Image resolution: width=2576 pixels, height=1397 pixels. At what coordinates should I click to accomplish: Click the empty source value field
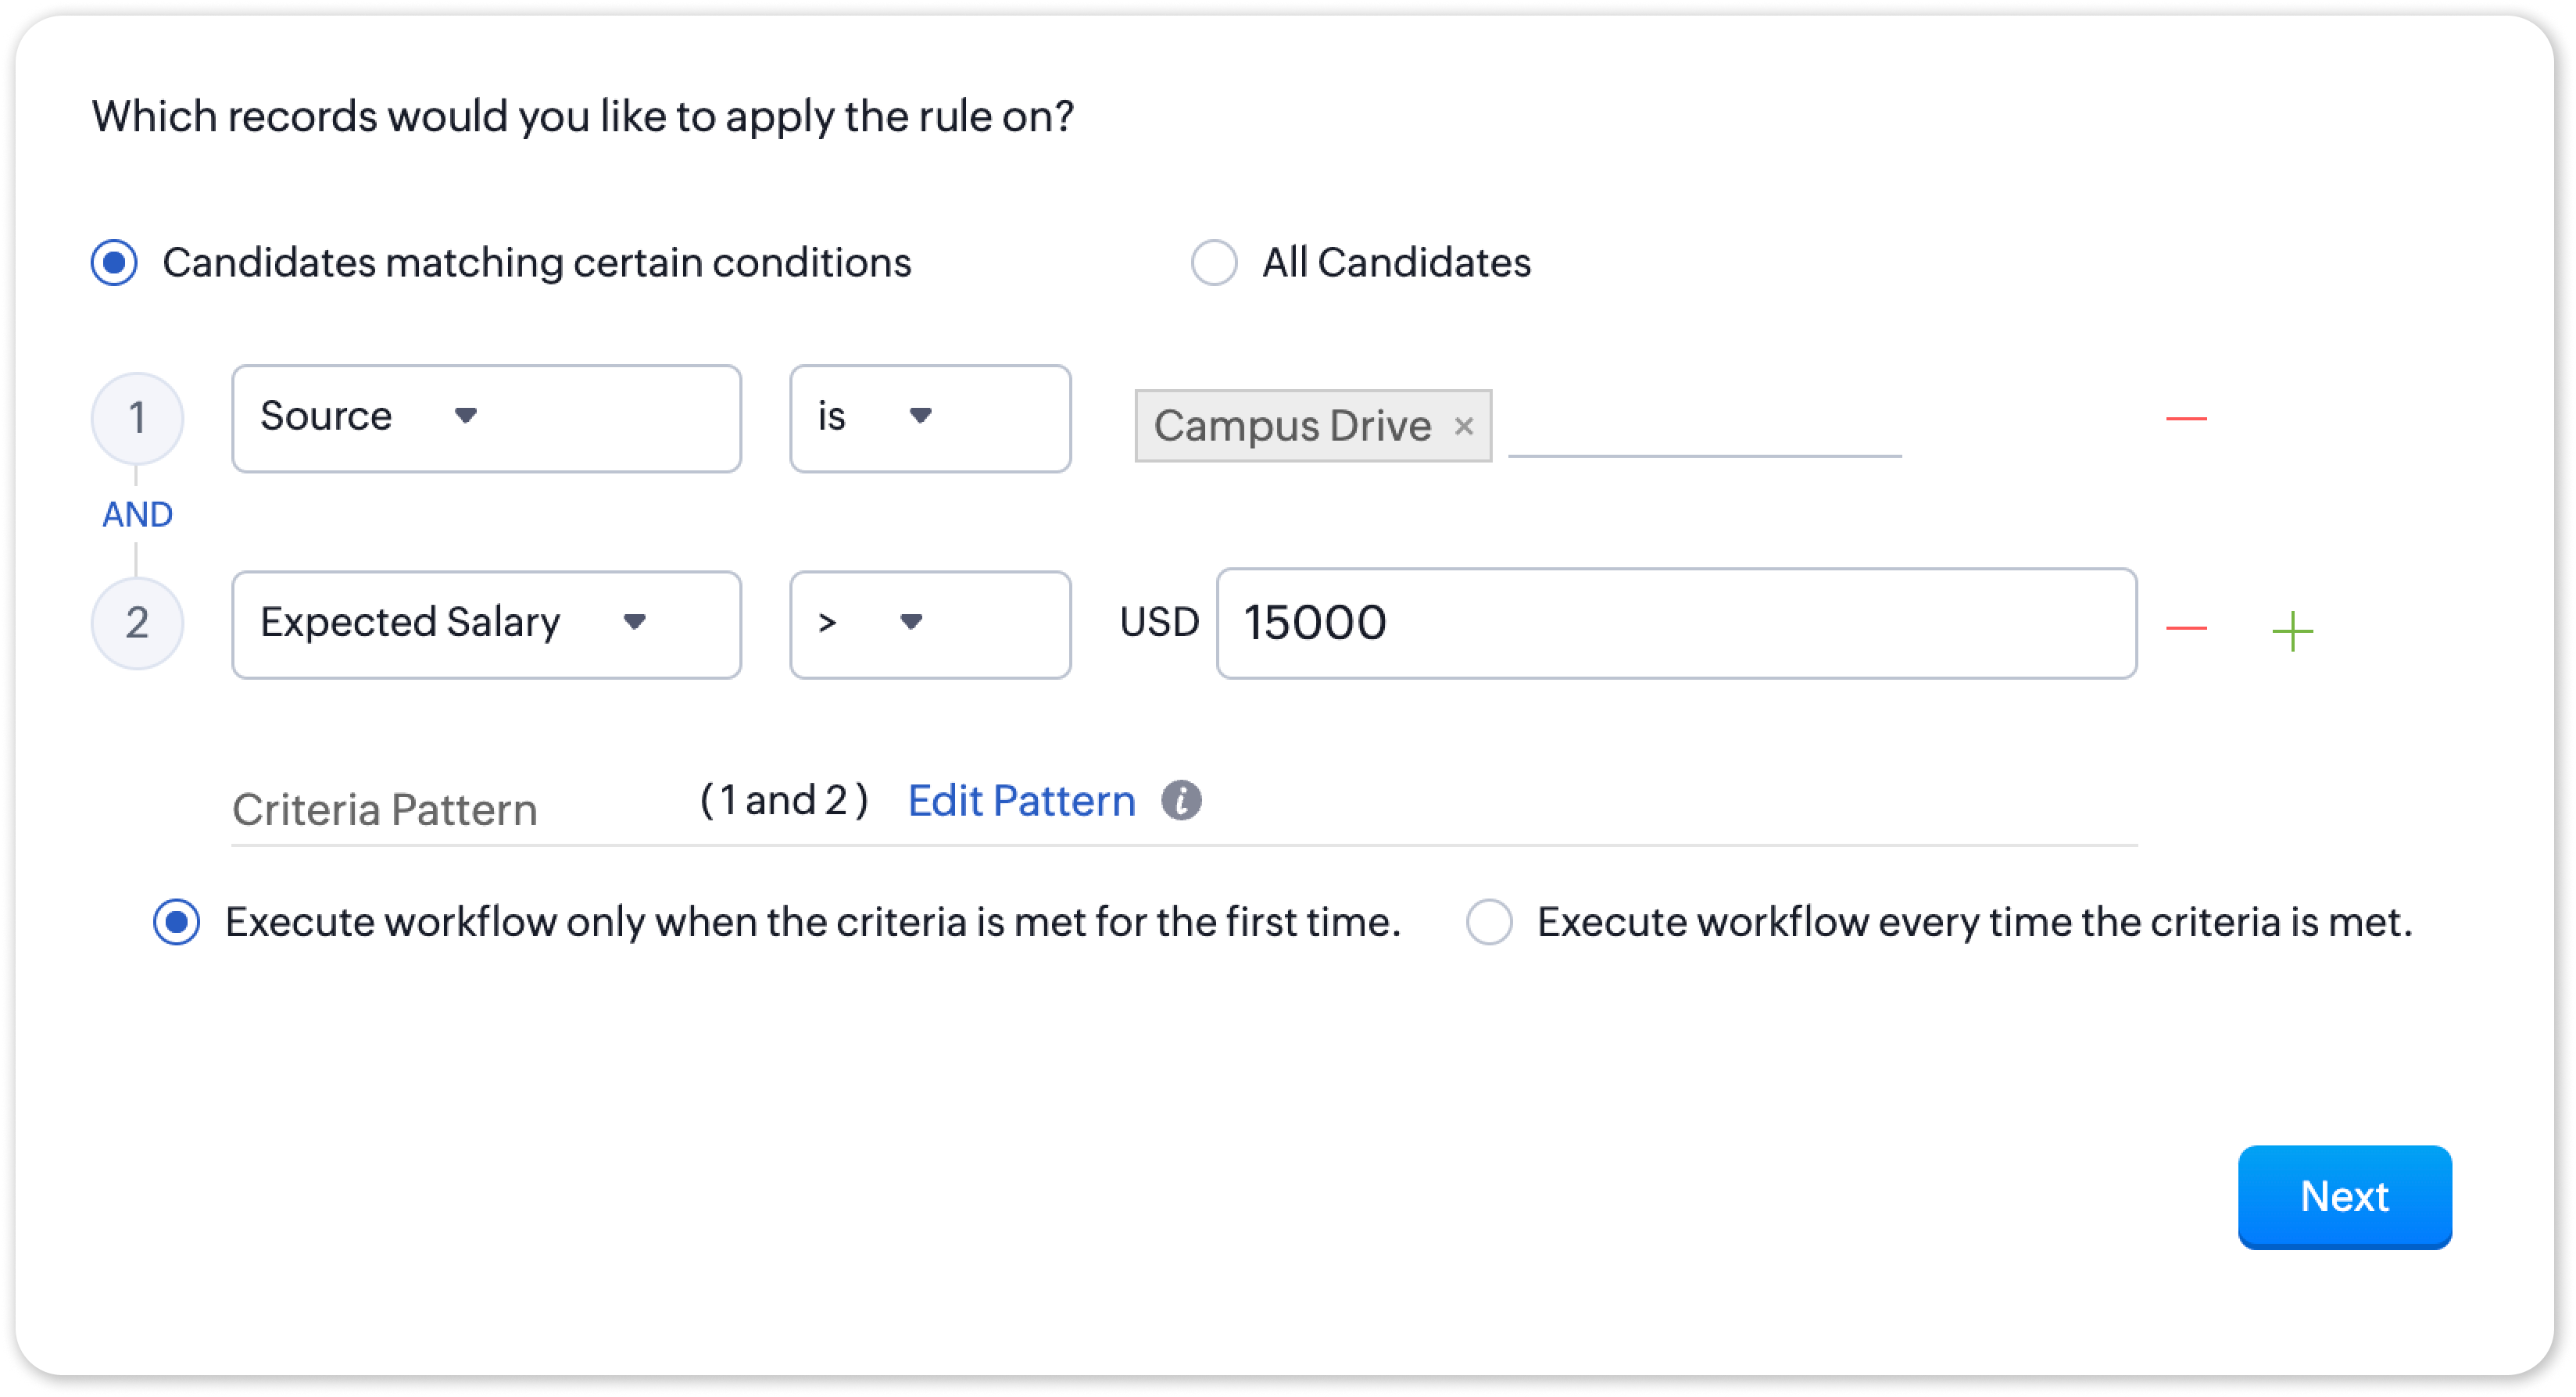(x=1704, y=428)
